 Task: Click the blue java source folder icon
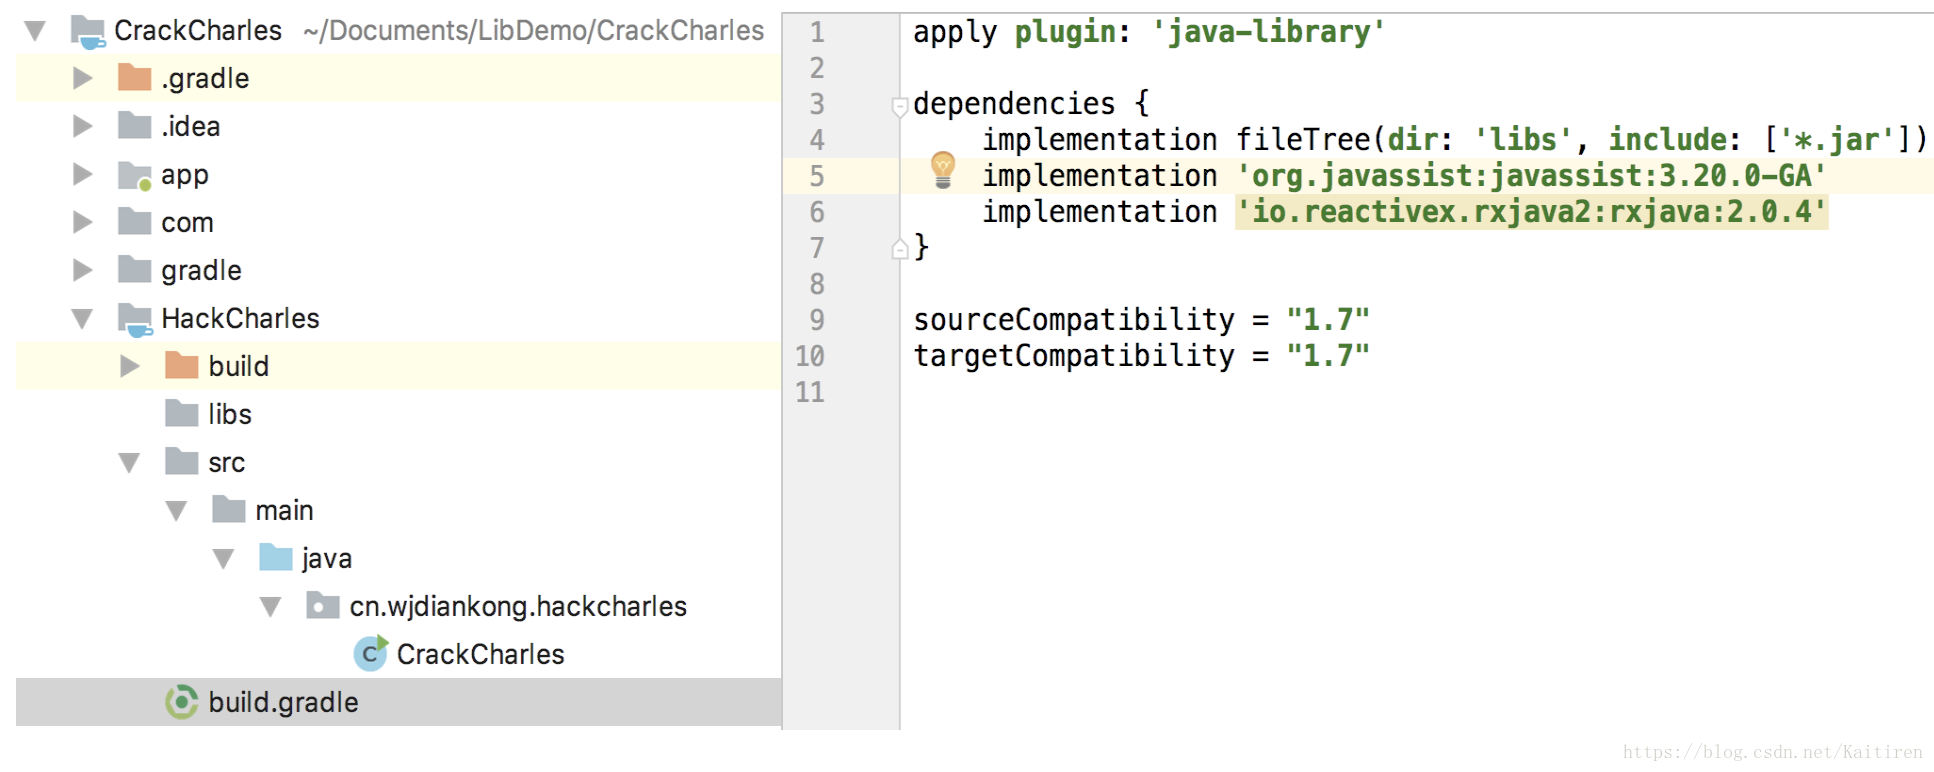point(276,557)
